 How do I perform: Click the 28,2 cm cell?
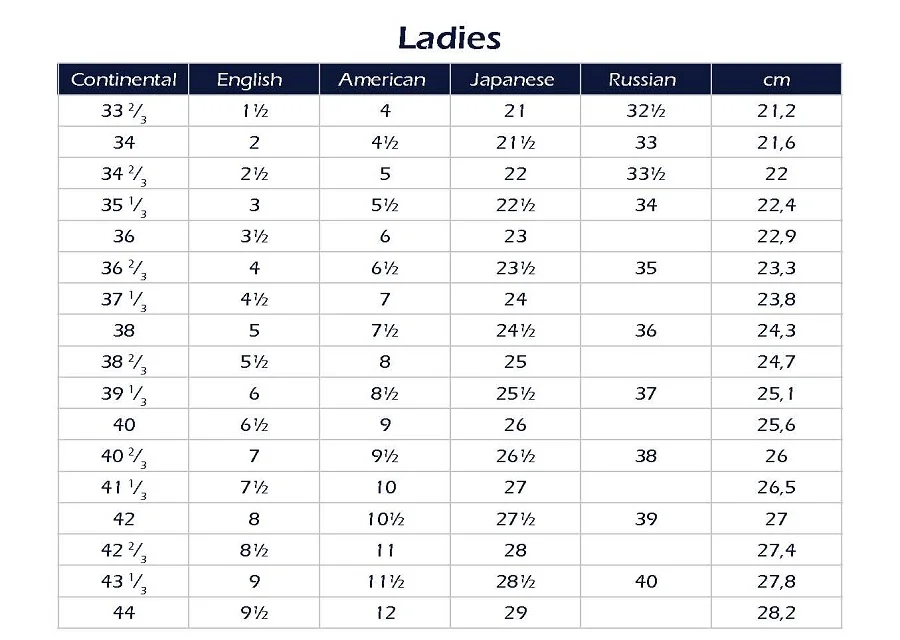(x=776, y=613)
